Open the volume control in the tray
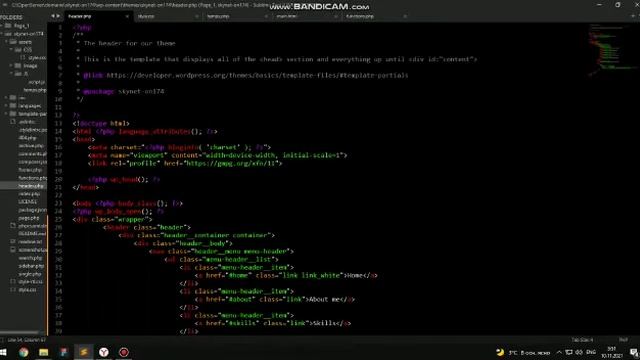The width and height of the screenshot is (640, 360). click(x=579, y=352)
